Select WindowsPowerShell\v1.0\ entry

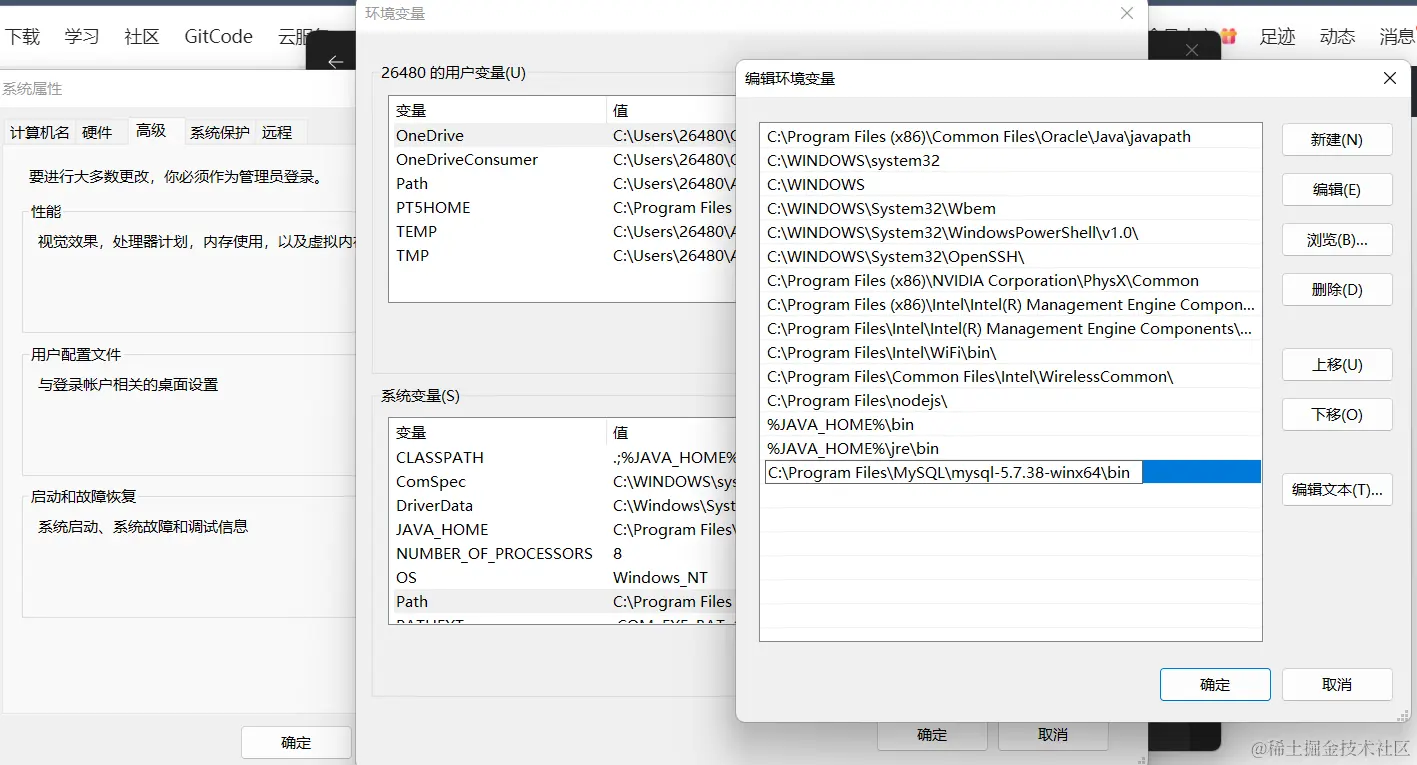coord(1011,233)
